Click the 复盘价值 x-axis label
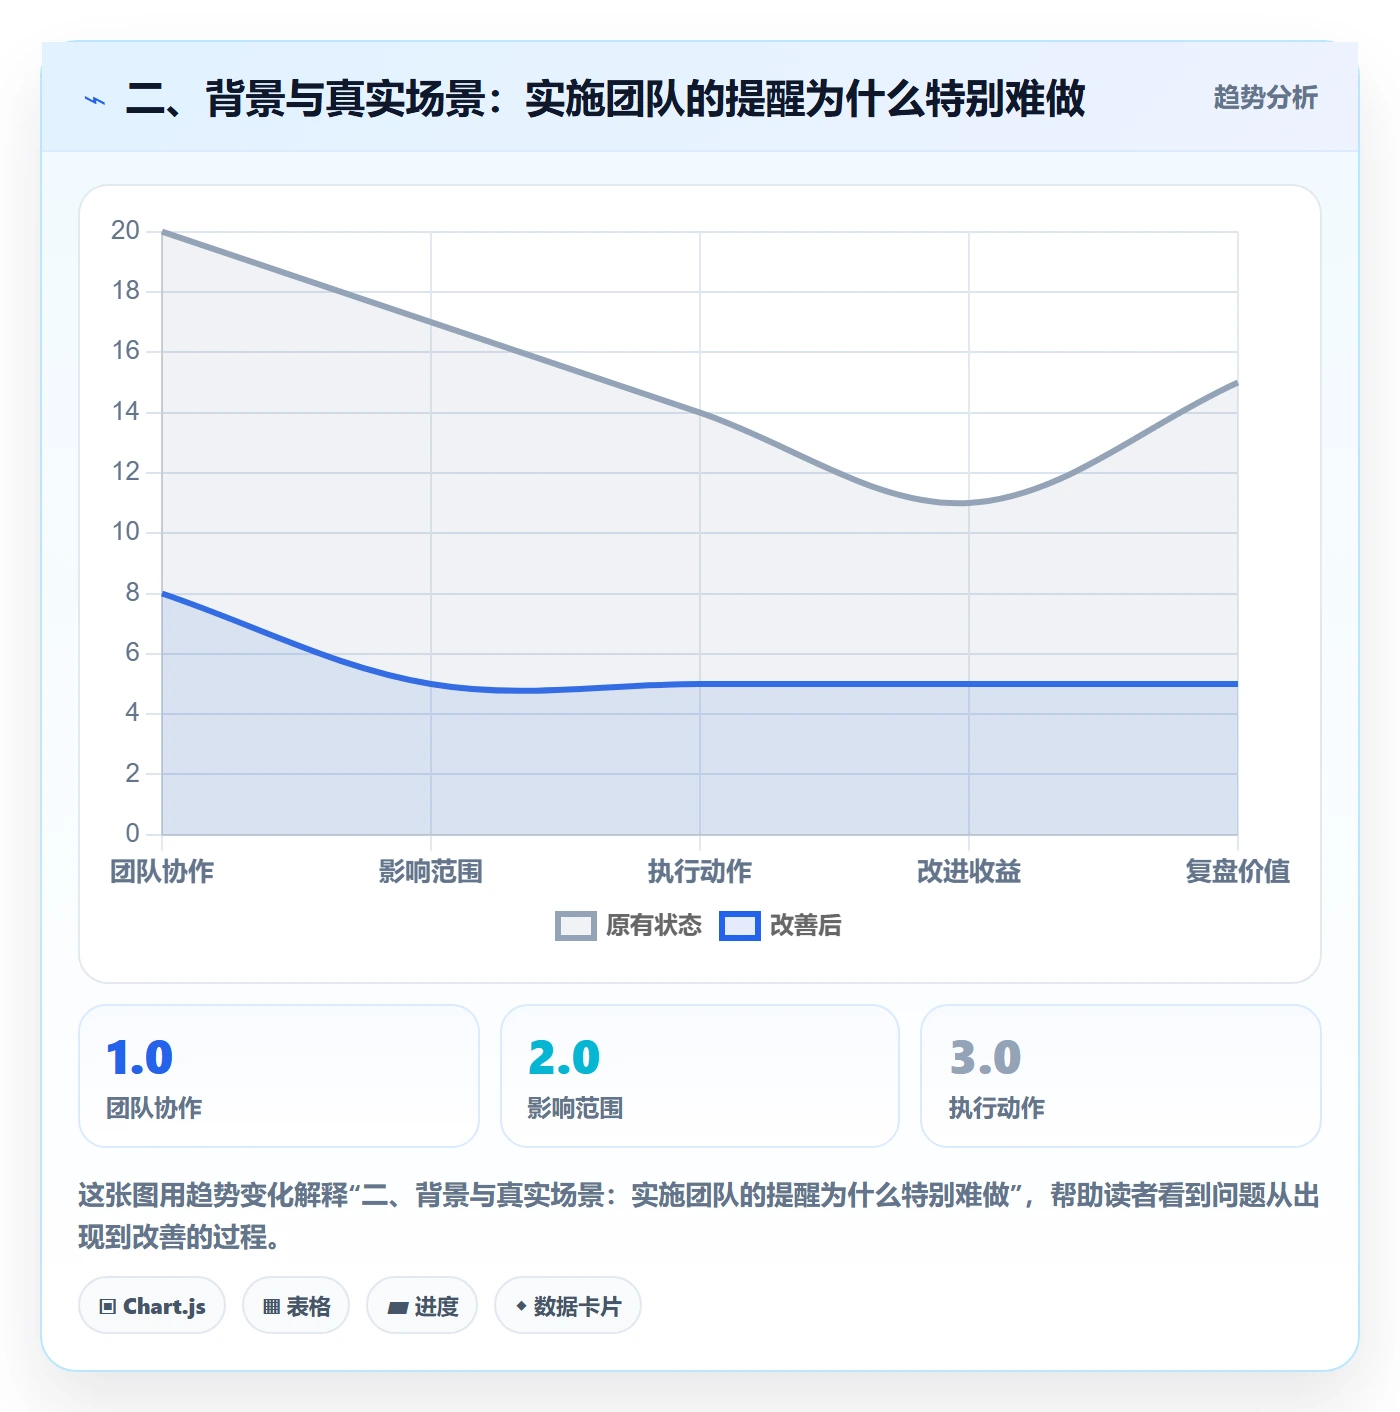The image size is (1400, 1412). coord(1238,872)
